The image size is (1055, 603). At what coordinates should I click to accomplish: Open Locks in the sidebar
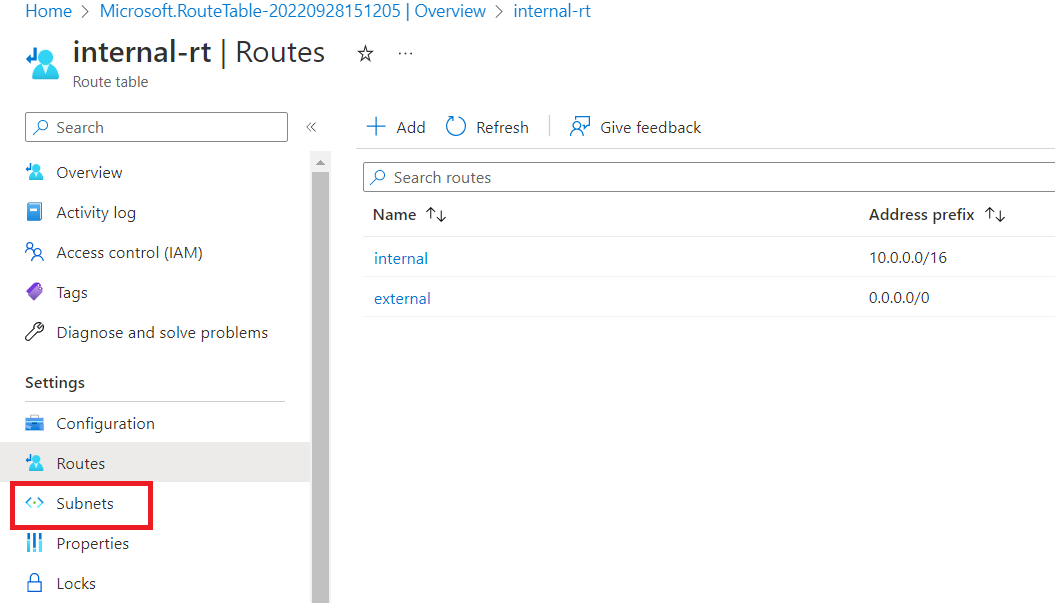pos(75,583)
